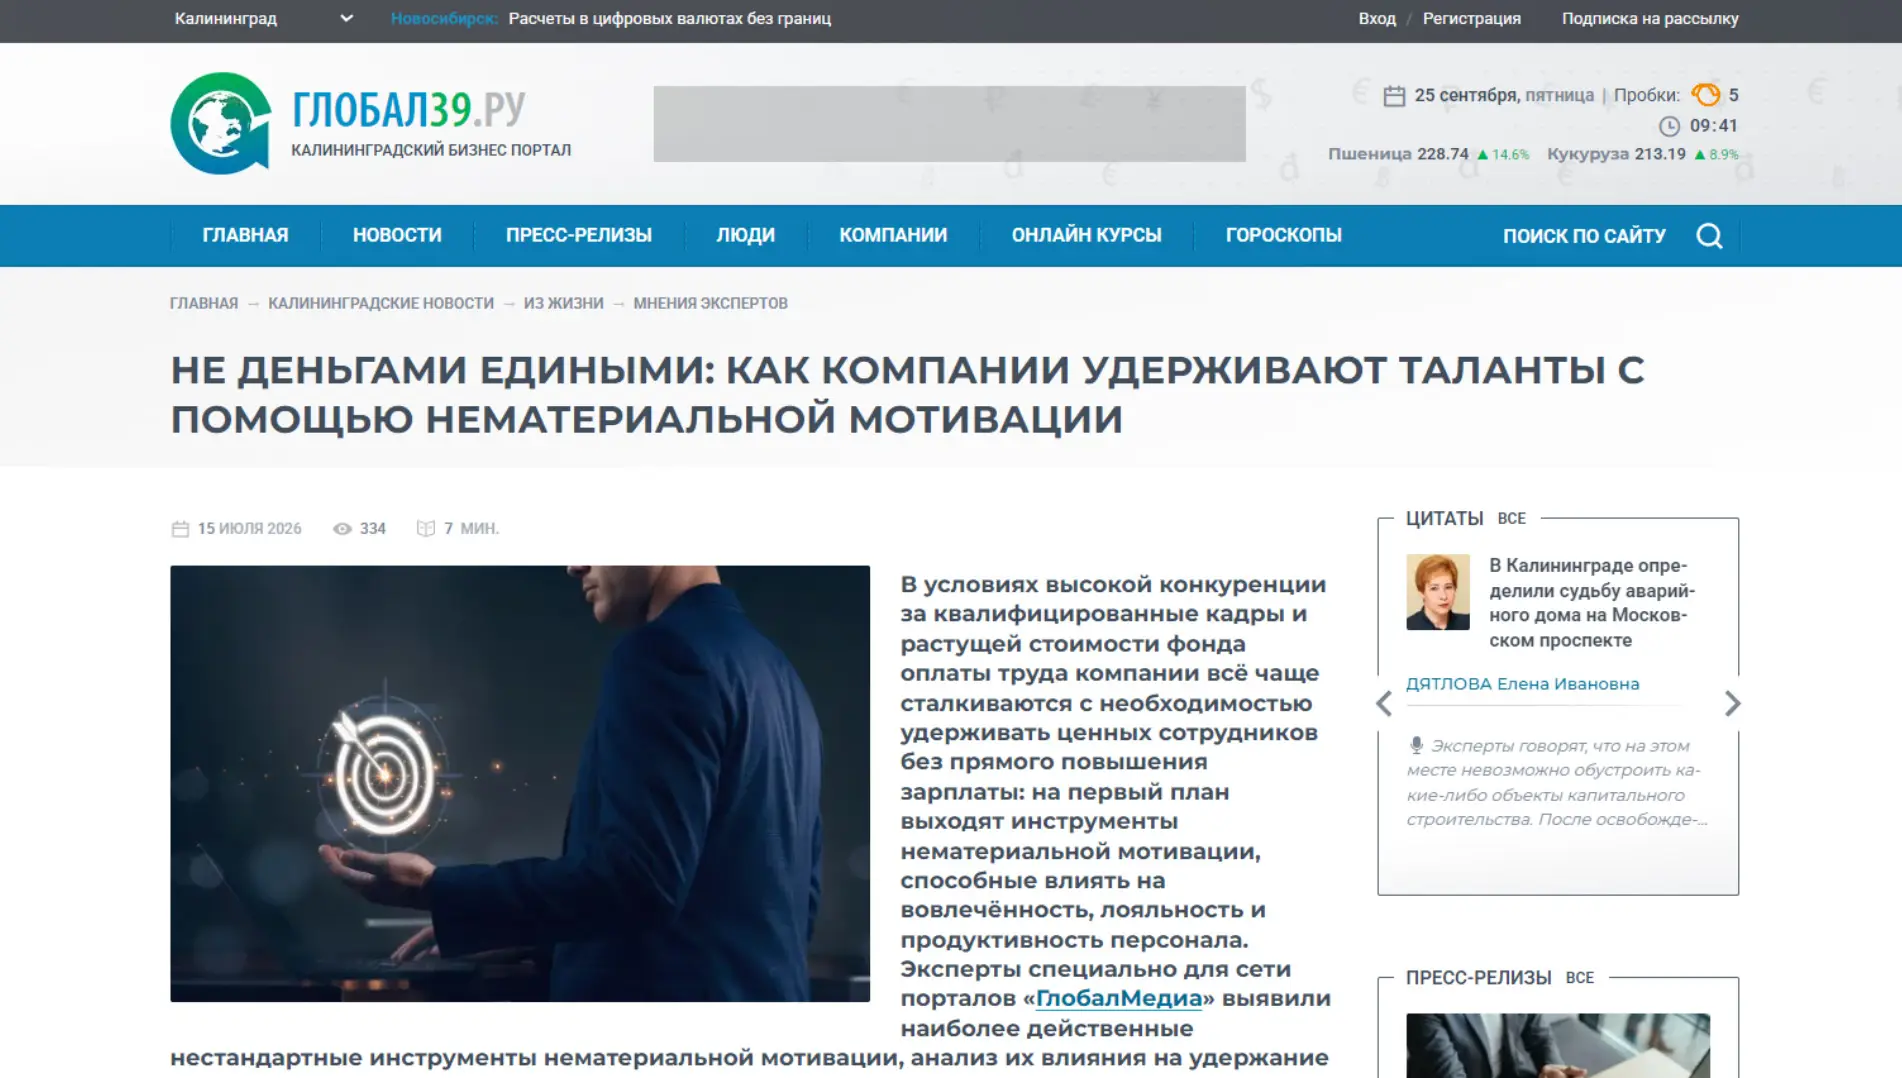Show next quote with right arrow
The height and width of the screenshot is (1078, 1902).
(1733, 704)
